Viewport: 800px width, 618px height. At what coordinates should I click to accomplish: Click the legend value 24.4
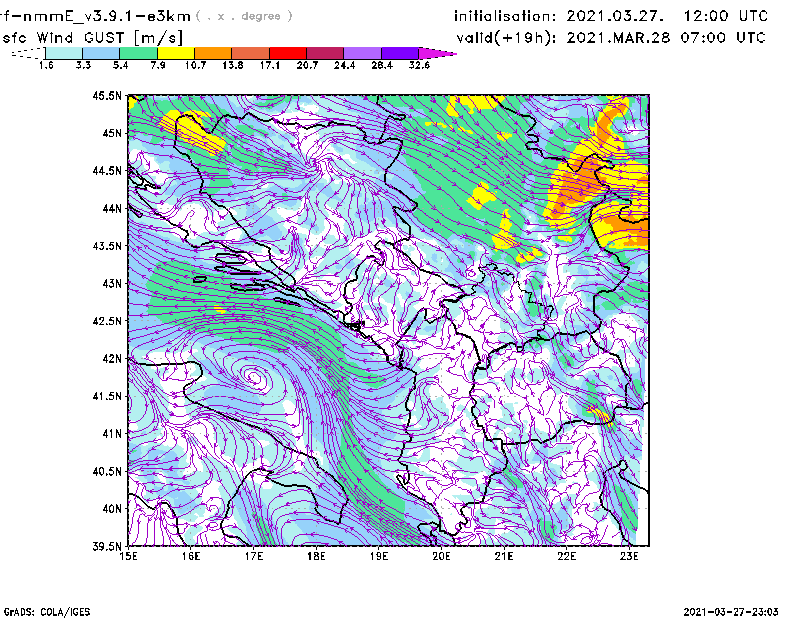(x=344, y=65)
